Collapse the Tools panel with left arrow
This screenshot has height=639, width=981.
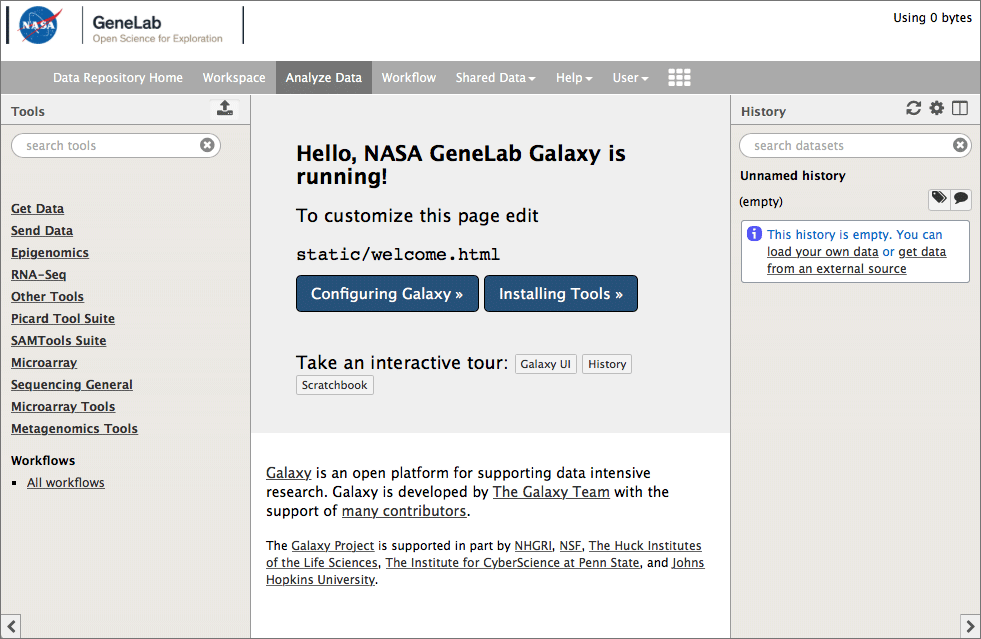click(x=11, y=626)
